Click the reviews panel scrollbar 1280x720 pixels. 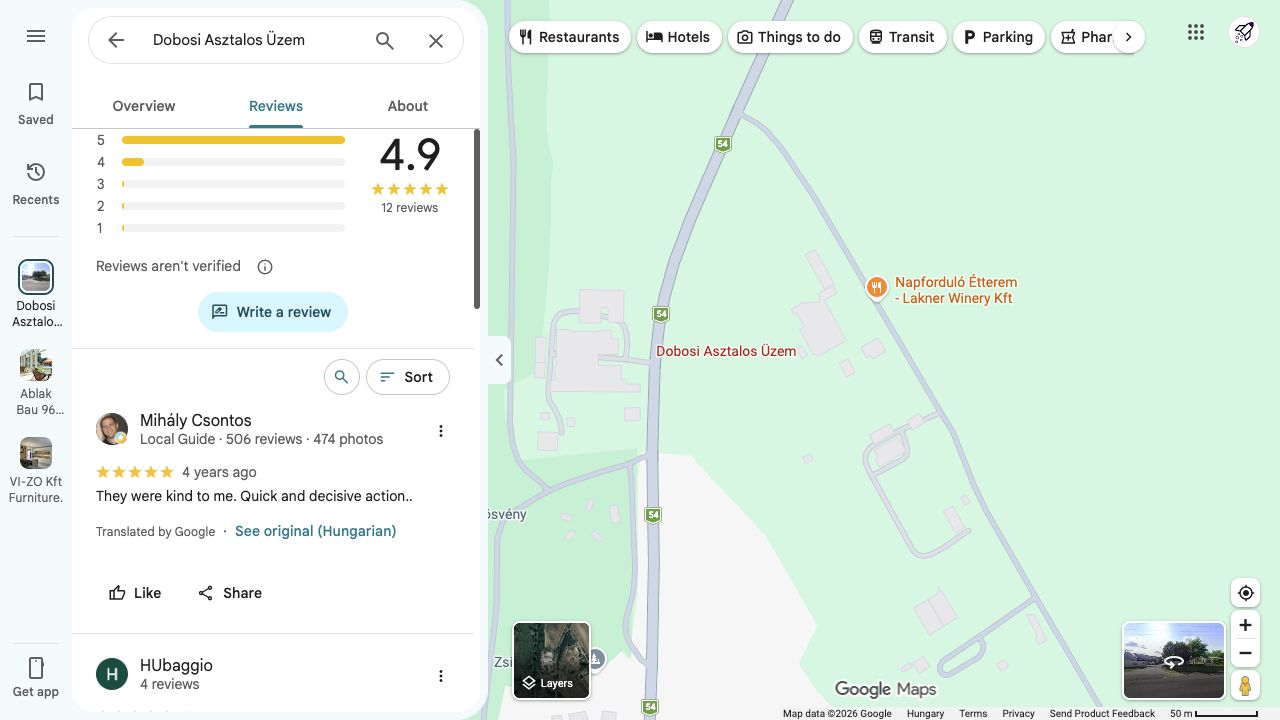(x=477, y=220)
